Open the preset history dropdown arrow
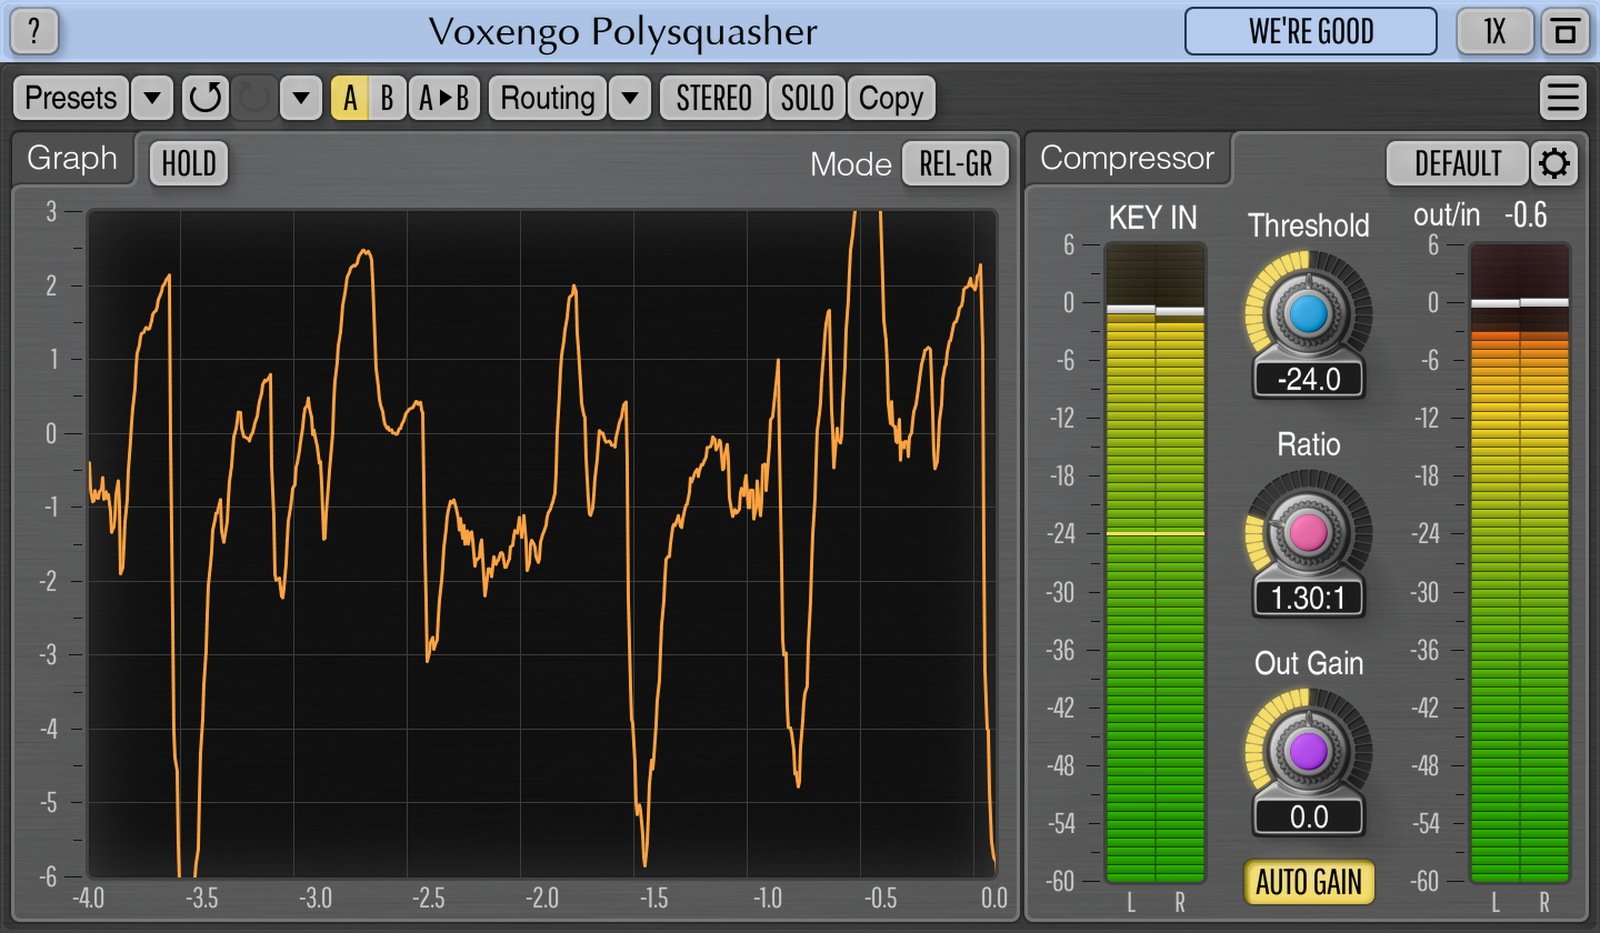 [299, 97]
